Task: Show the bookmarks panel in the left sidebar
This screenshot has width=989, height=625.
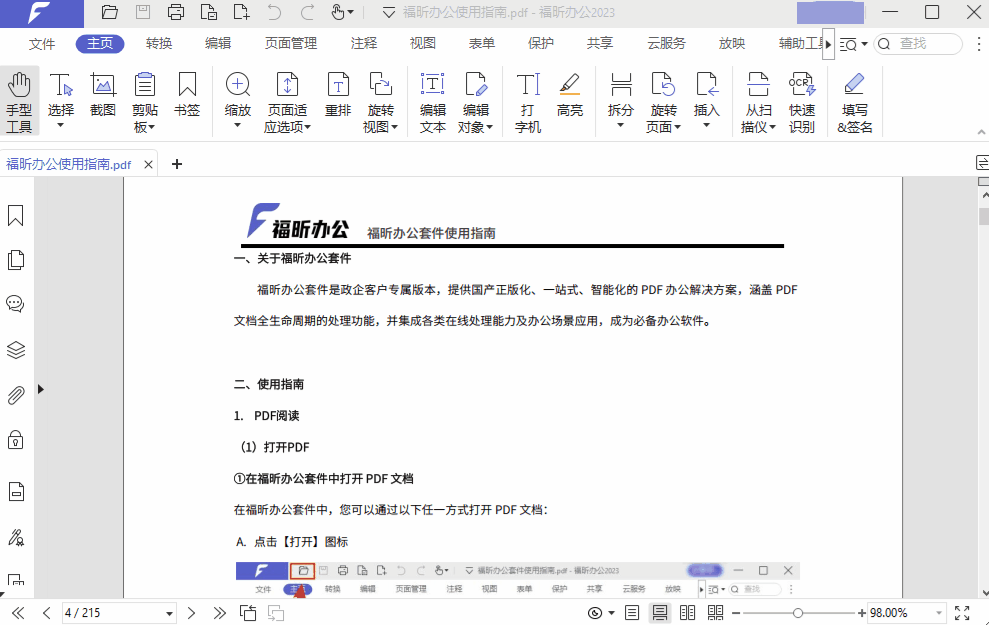Action: 15,214
